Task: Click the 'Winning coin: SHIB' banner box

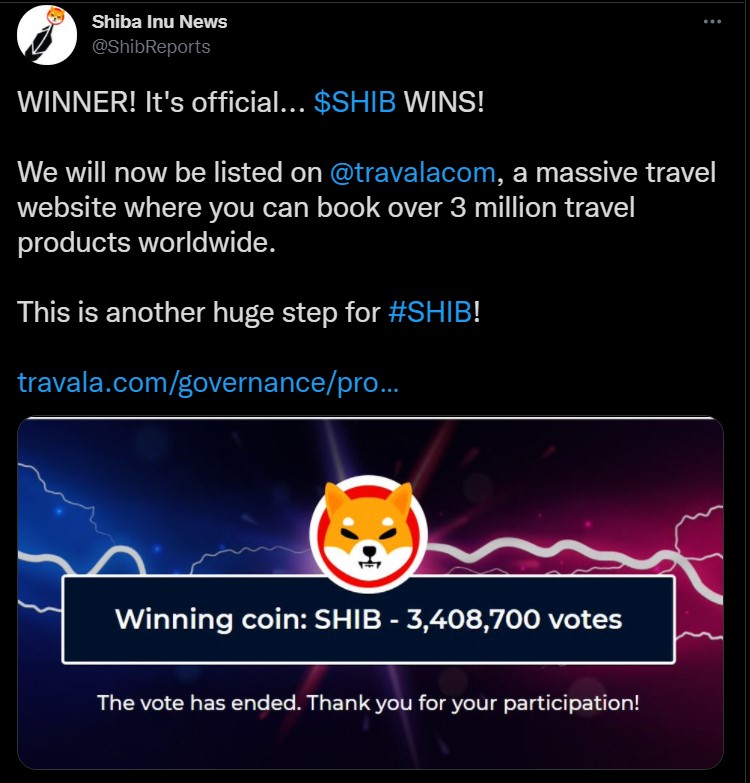Action: pyautogui.click(x=369, y=619)
